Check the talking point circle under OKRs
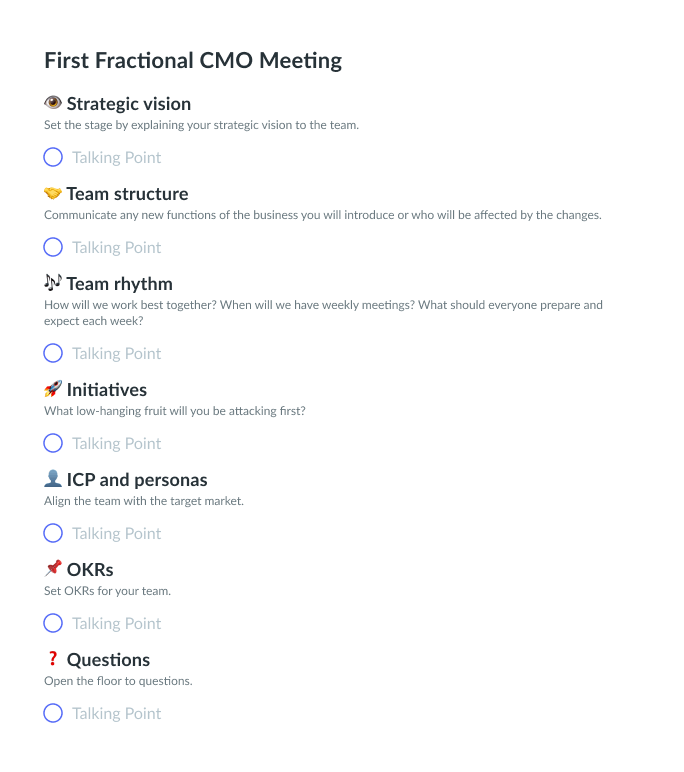This screenshot has height=772, width=684. [53, 623]
